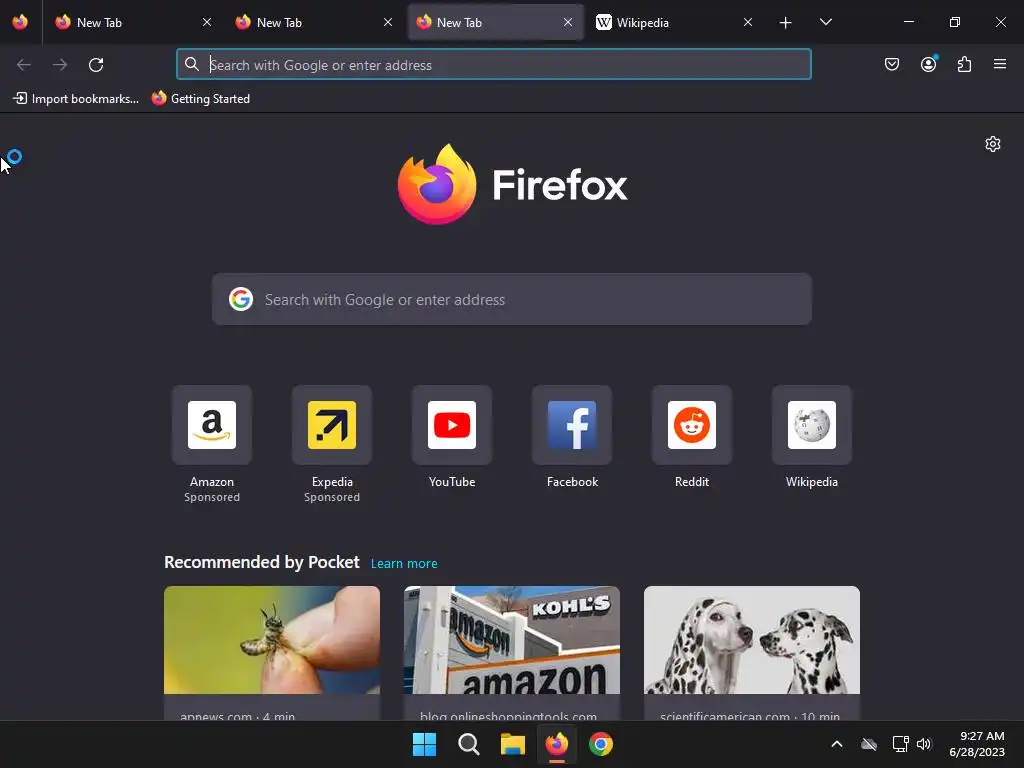Focus the address bar search field
Viewport: 1024px width, 768px height.
494,65
